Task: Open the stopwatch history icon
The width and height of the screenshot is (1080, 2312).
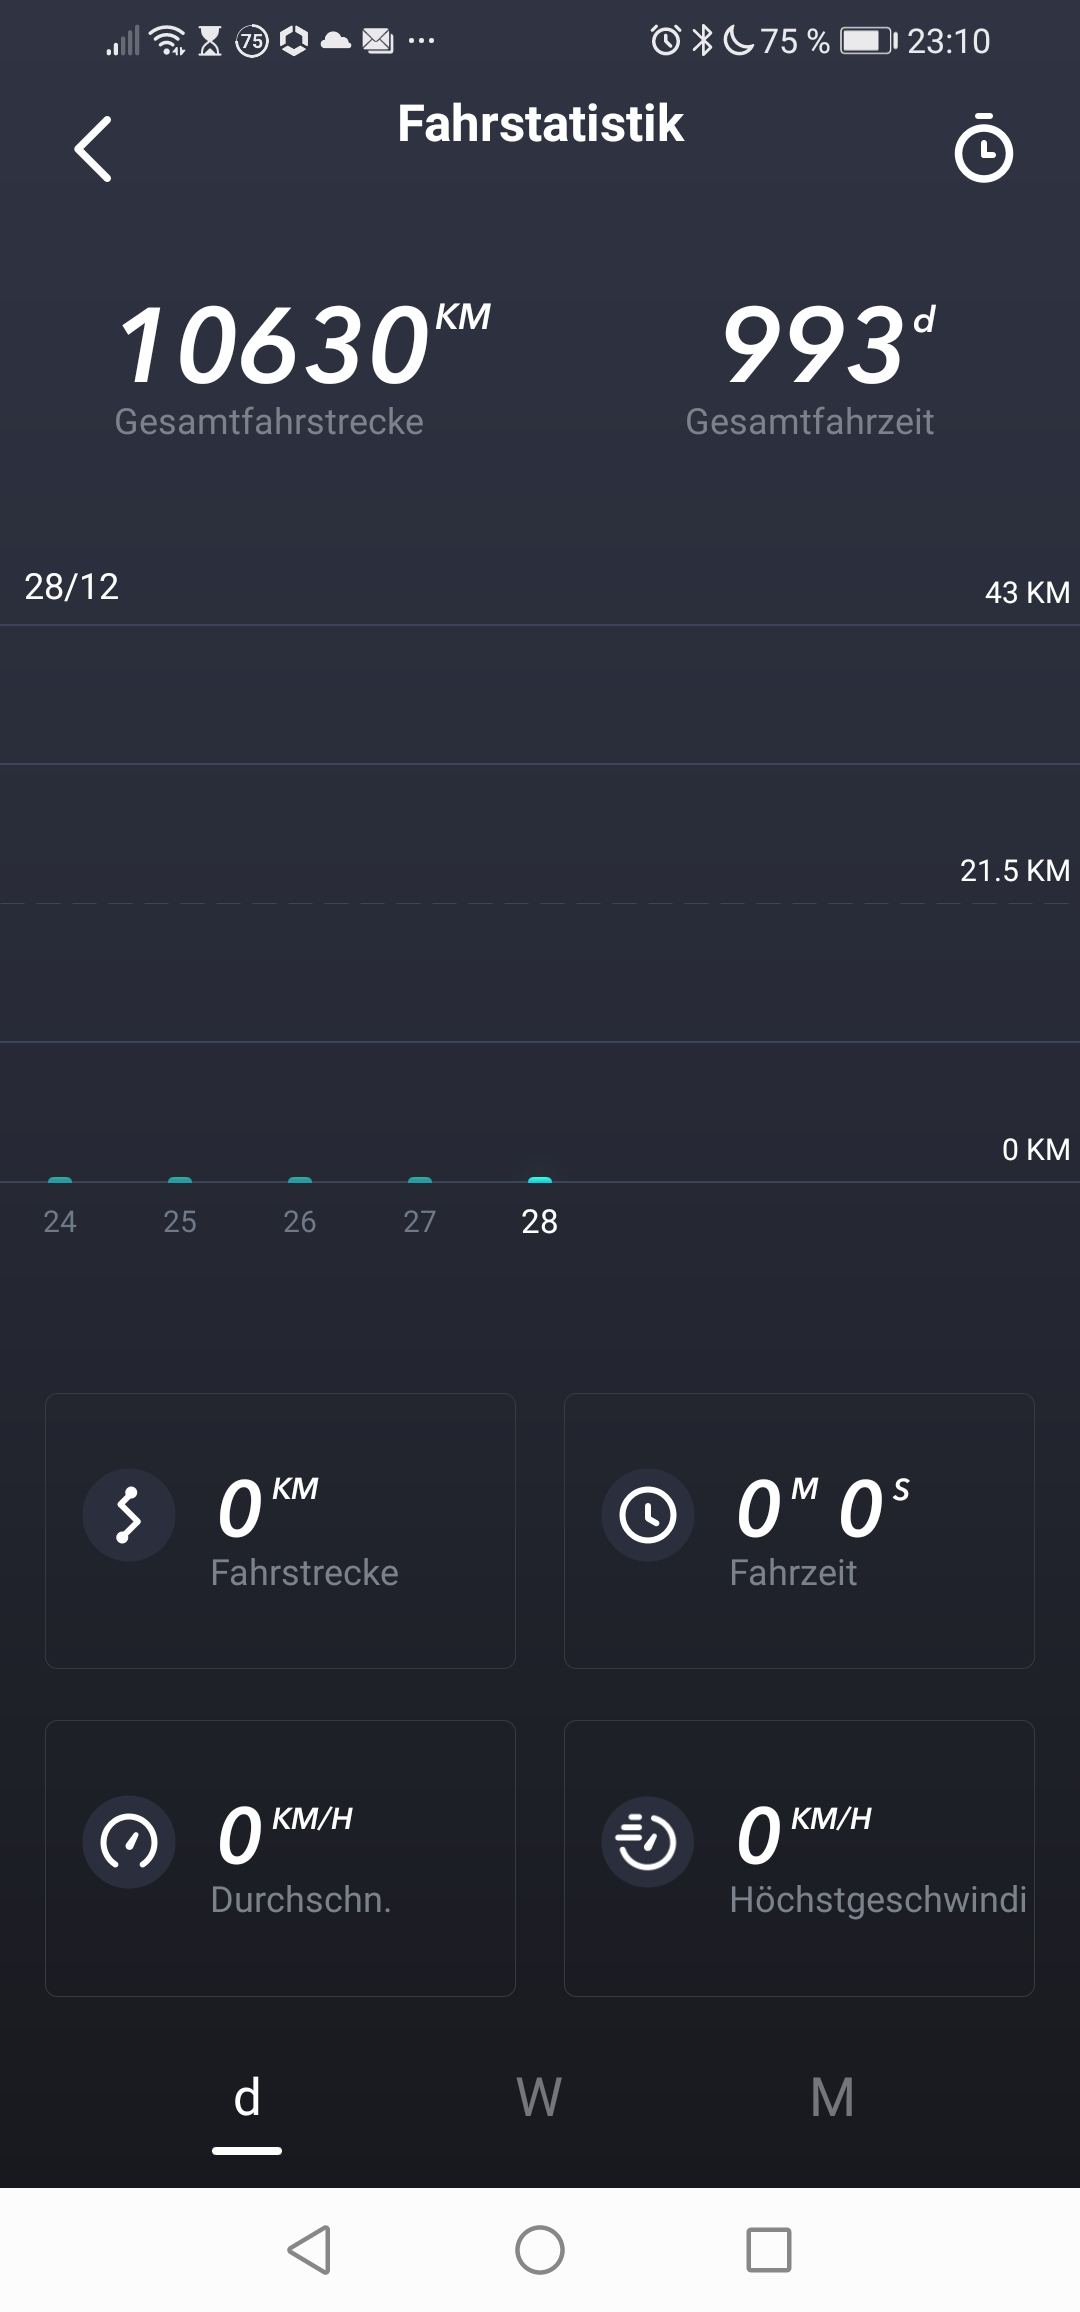Action: click(983, 149)
